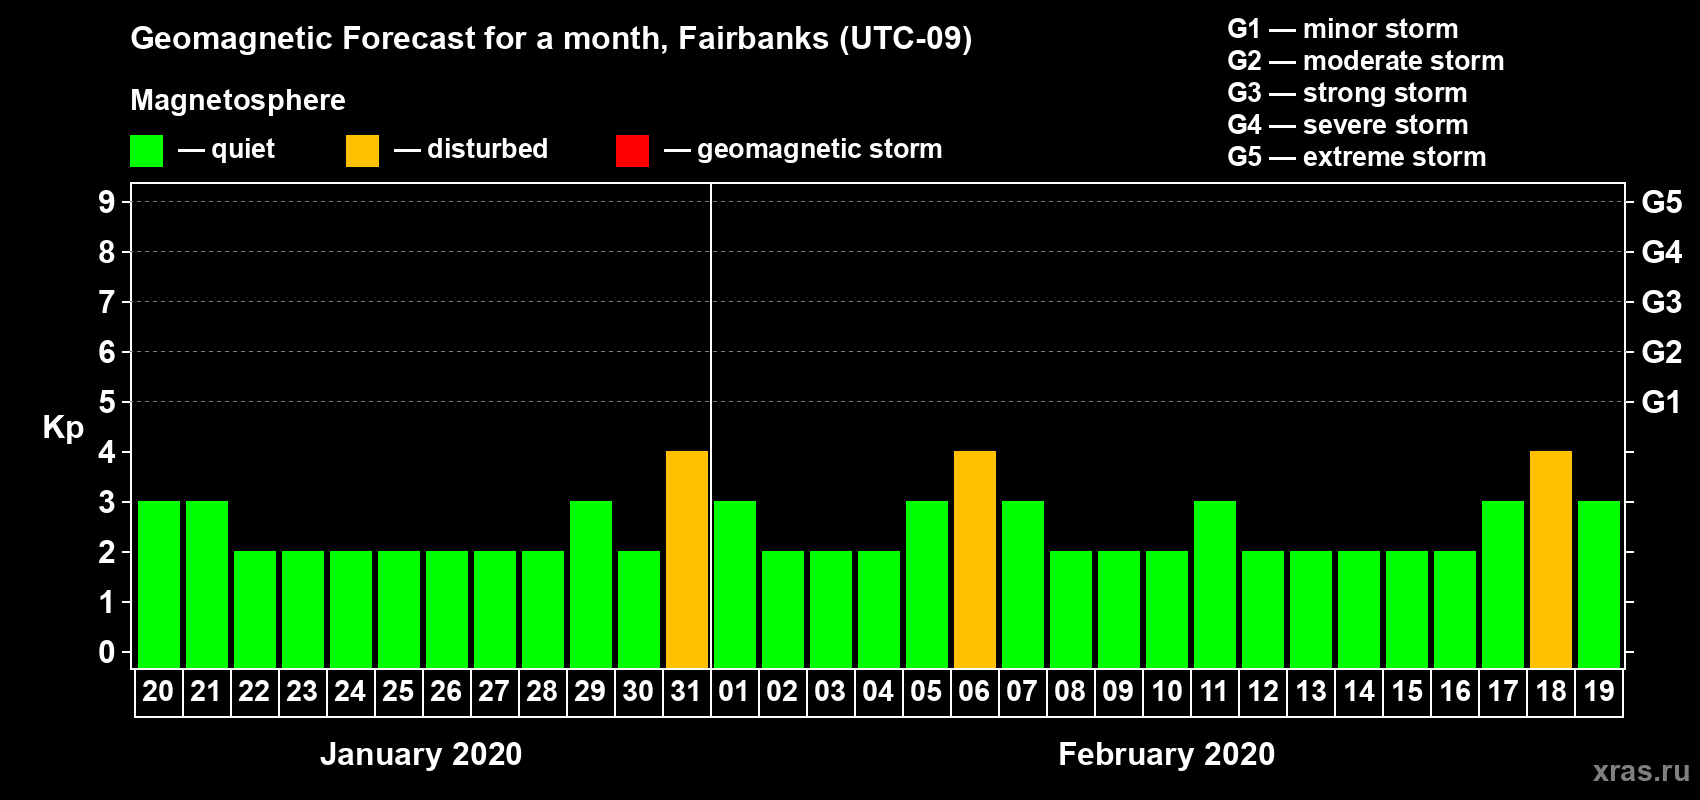Click 'G1 — minor storm' legend text
Screen dimensions: 1700x800
click(x=1343, y=29)
